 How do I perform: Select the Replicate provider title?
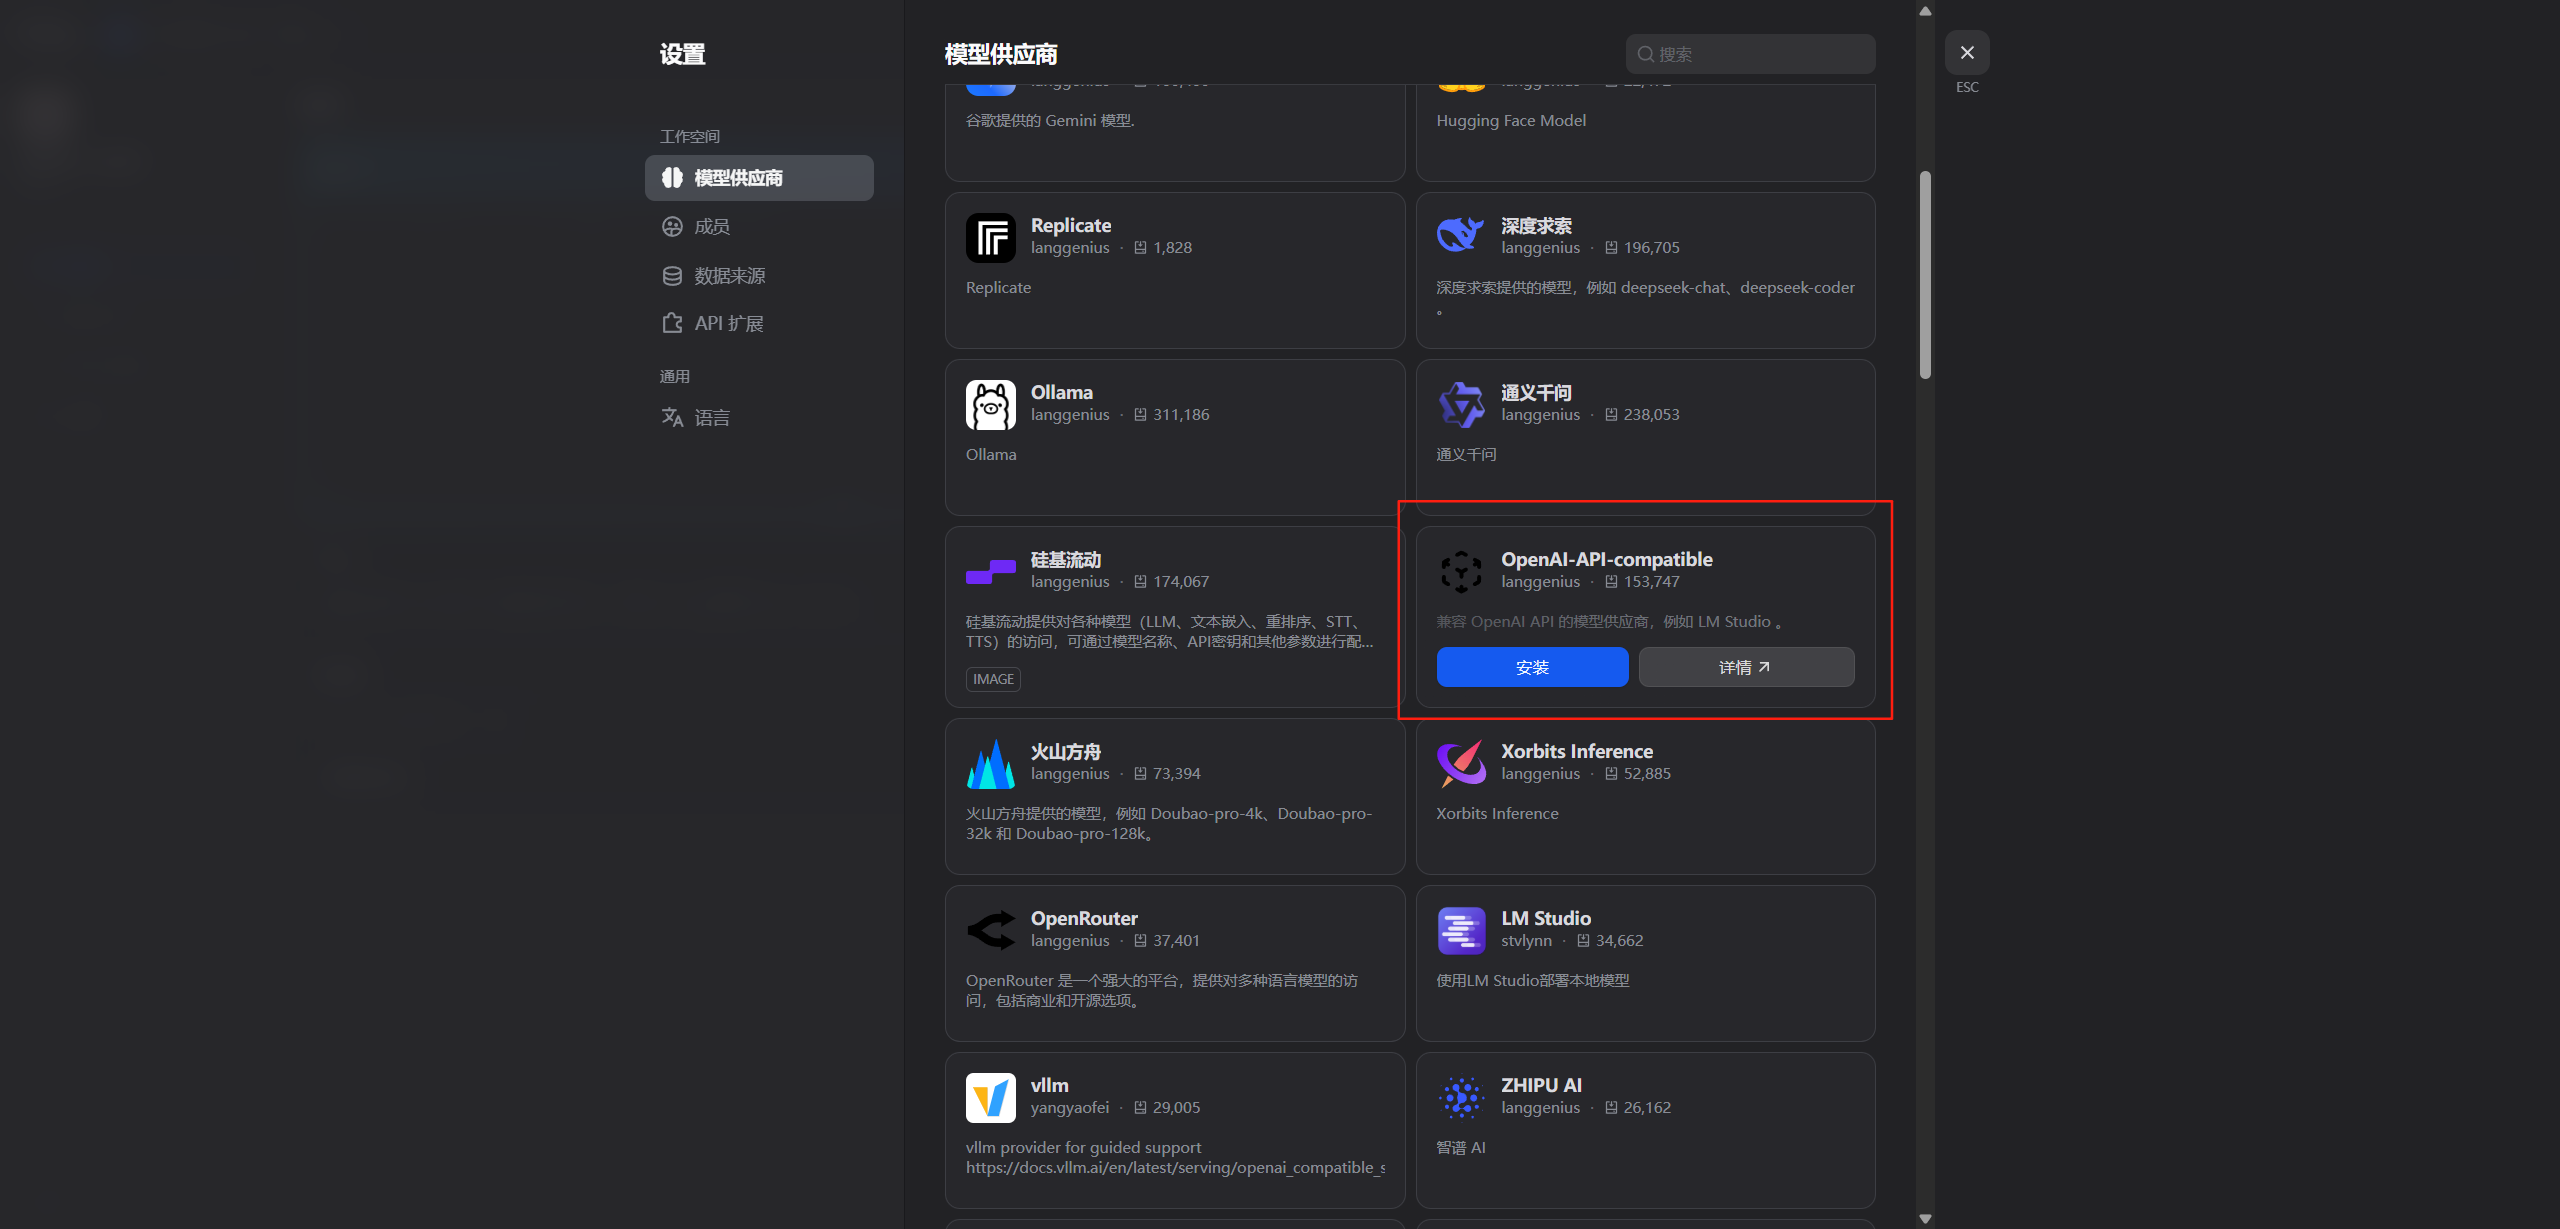(1071, 225)
